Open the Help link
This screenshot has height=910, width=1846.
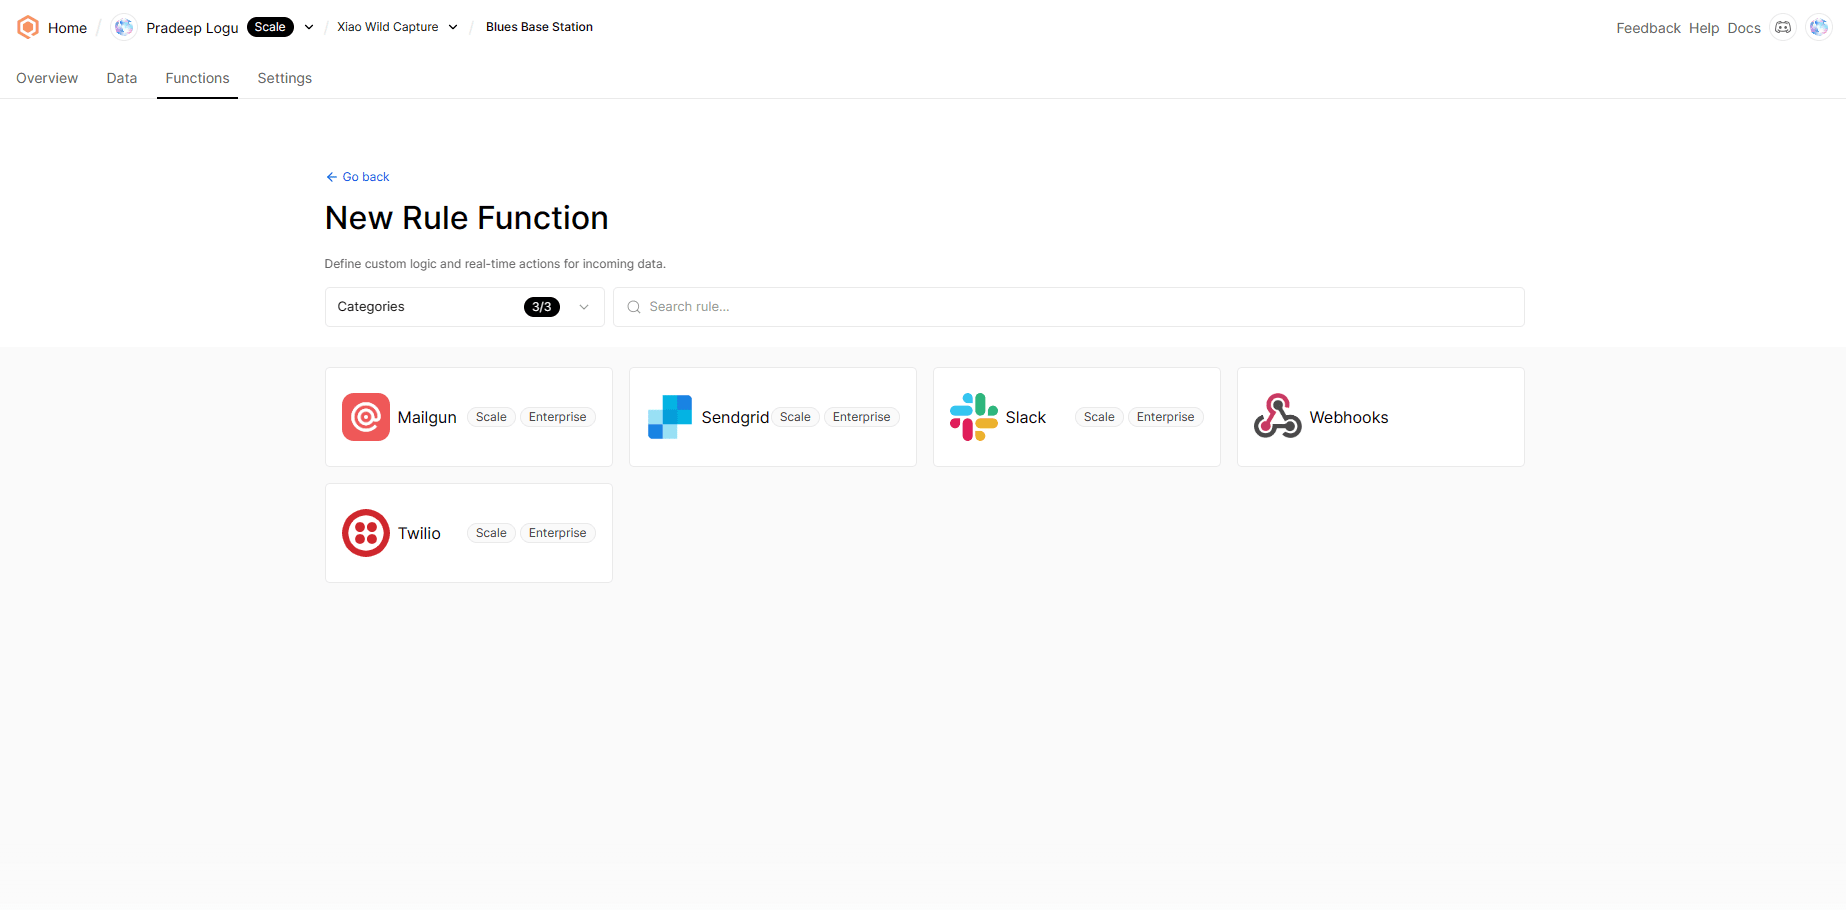click(x=1704, y=28)
